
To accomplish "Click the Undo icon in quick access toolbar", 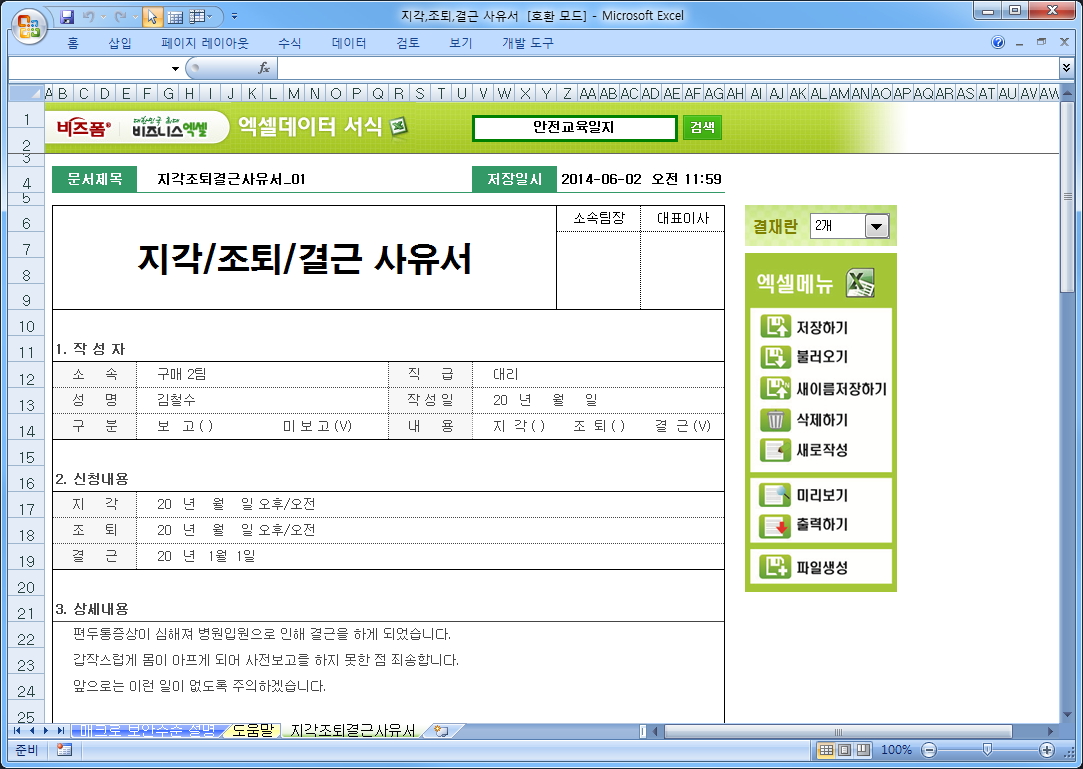I will pos(88,16).
